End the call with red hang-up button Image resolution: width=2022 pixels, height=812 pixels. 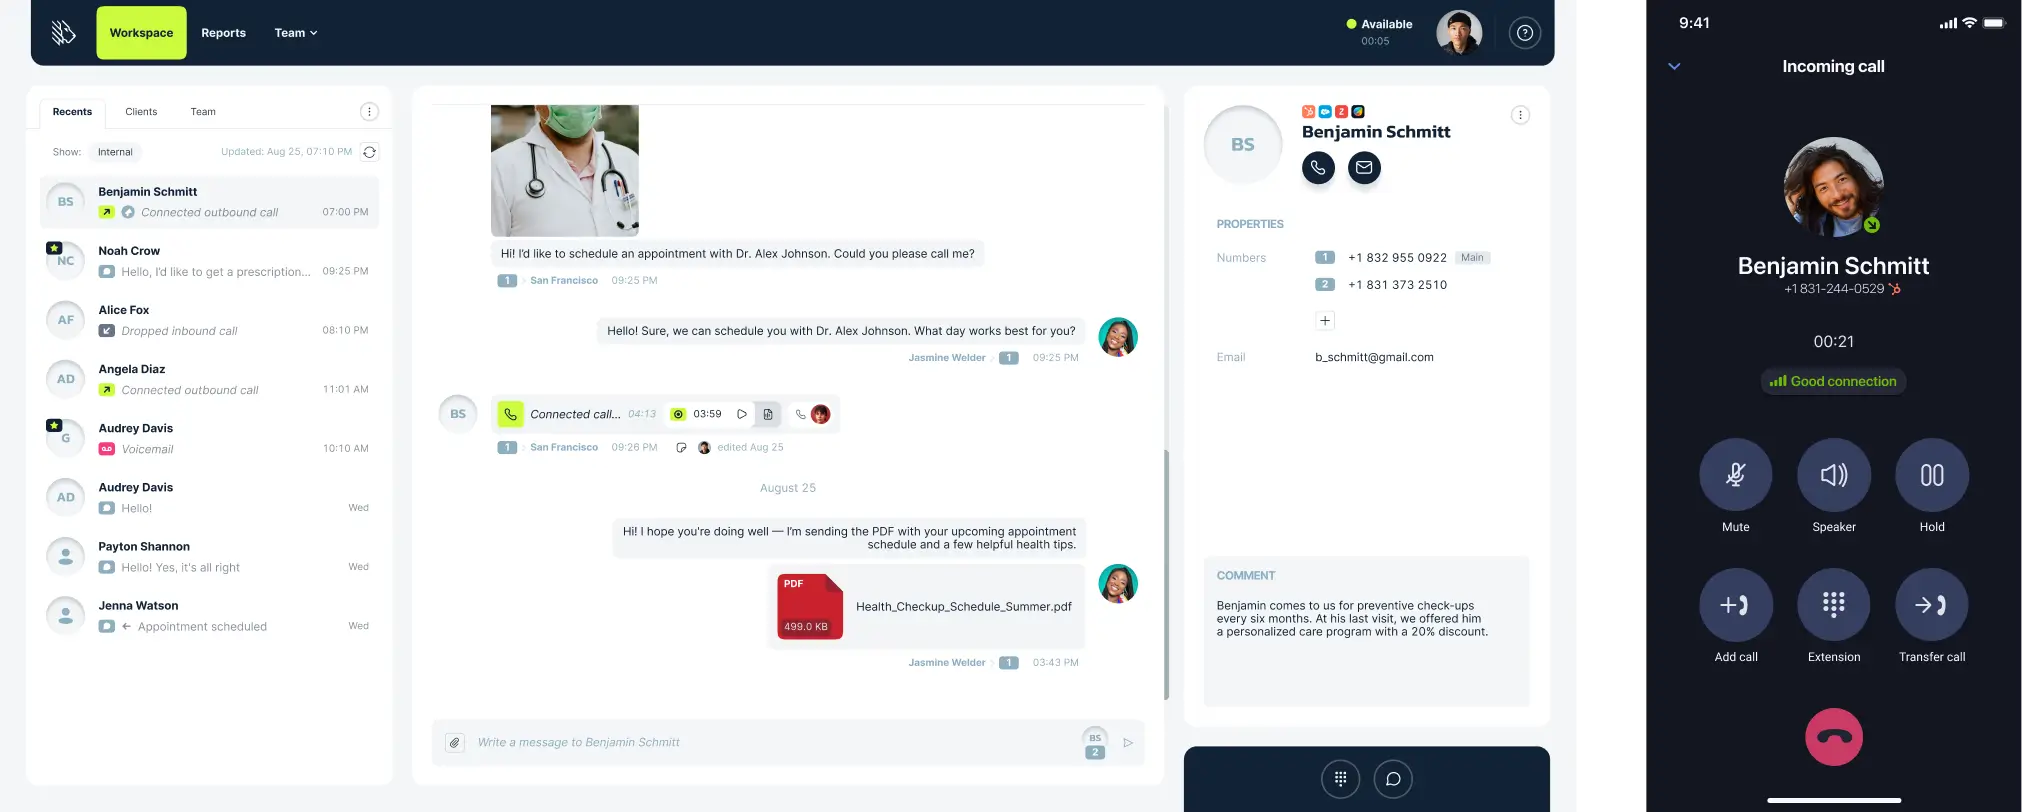click(x=1833, y=738)
